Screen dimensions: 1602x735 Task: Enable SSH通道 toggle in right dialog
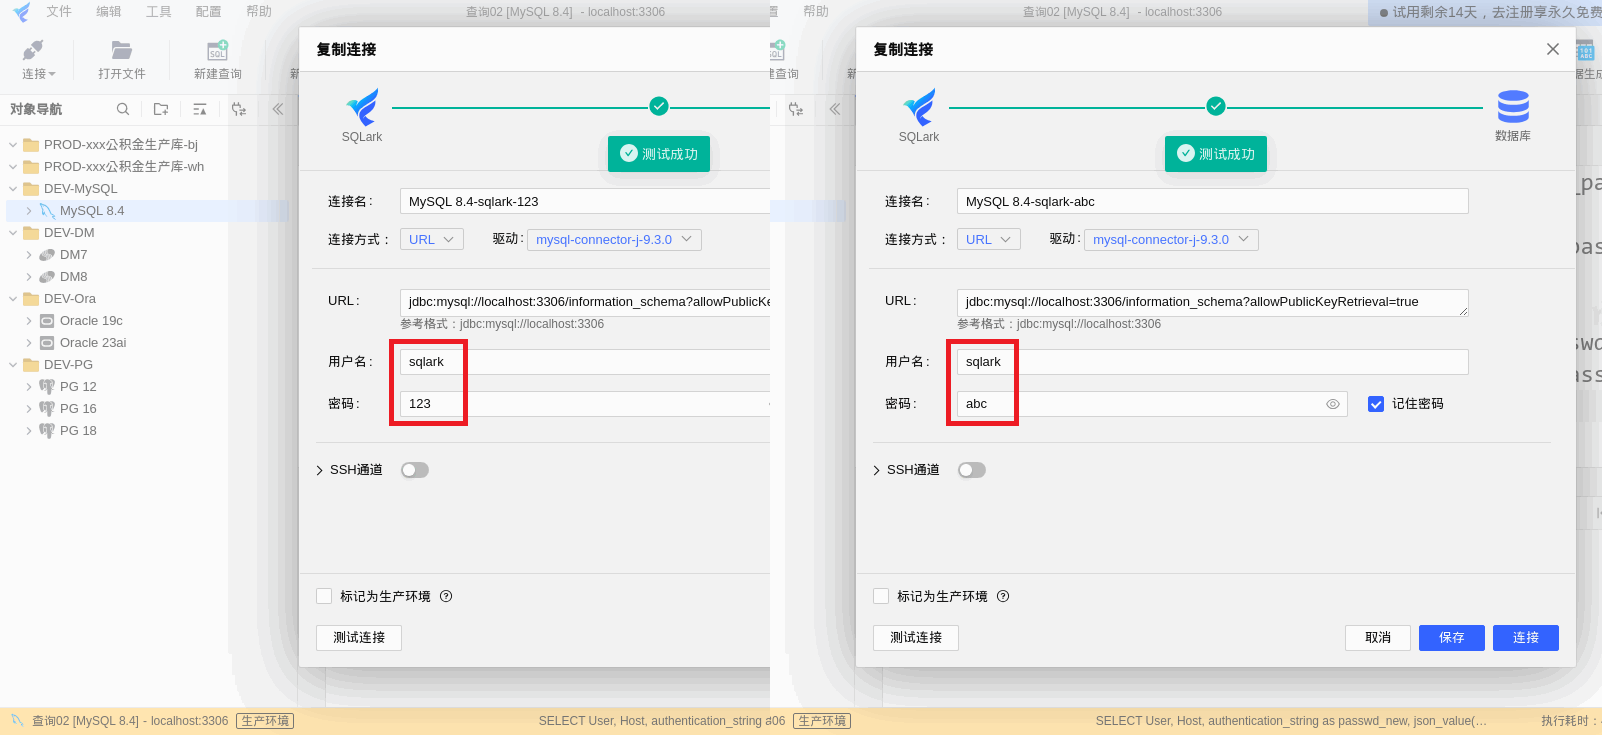coord(972,470)
